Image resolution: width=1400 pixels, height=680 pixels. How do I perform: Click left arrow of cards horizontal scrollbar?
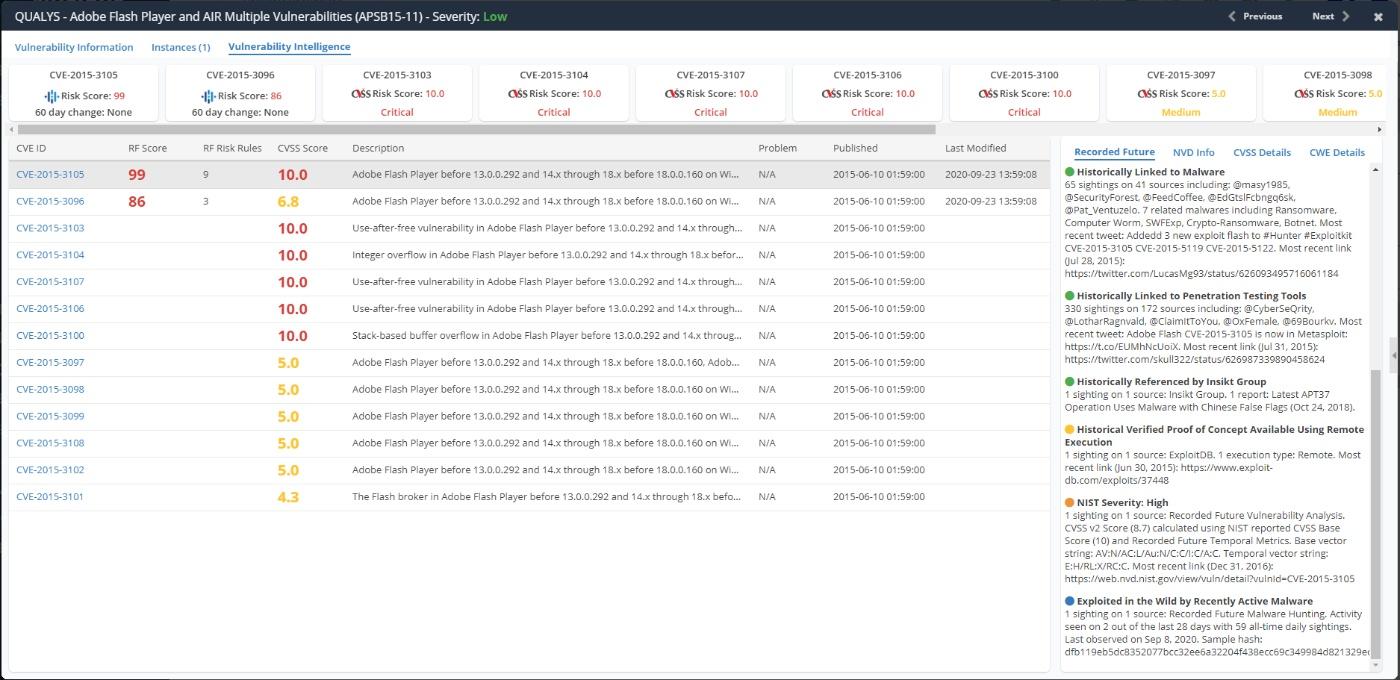tap(12, 129)
